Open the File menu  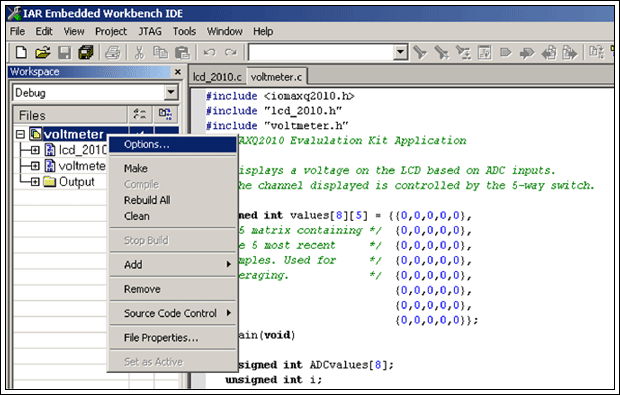(x=17, y=31)
